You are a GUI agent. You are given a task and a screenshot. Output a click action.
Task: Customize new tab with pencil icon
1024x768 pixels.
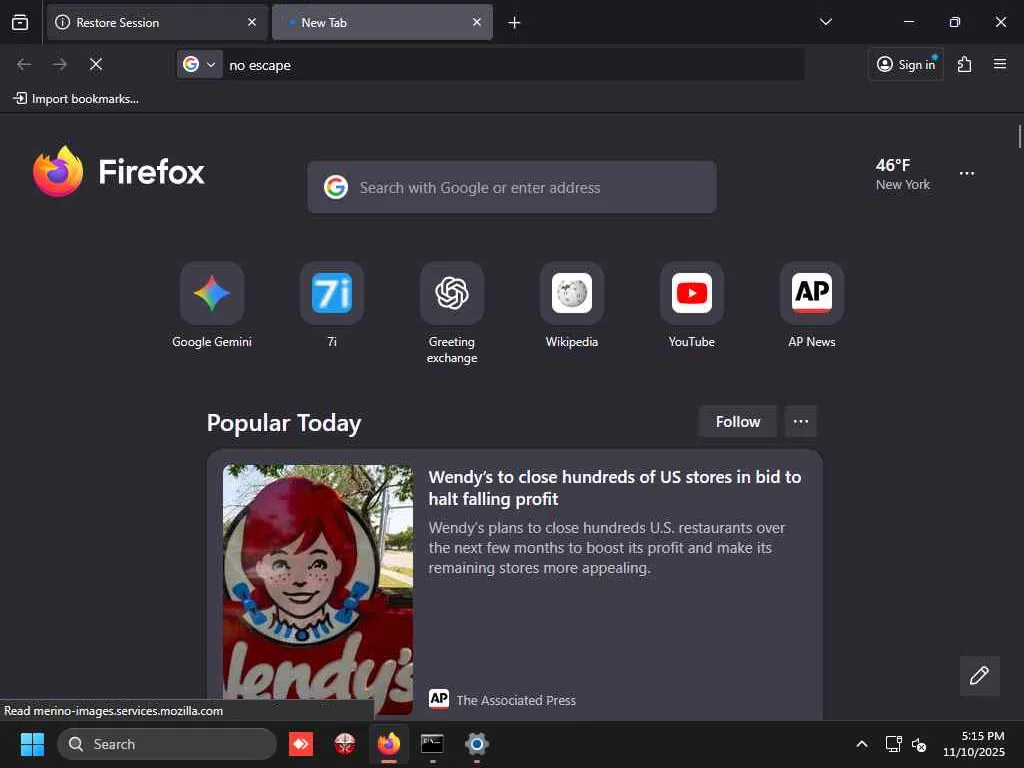pyautogui.click(x=979, y=675)
